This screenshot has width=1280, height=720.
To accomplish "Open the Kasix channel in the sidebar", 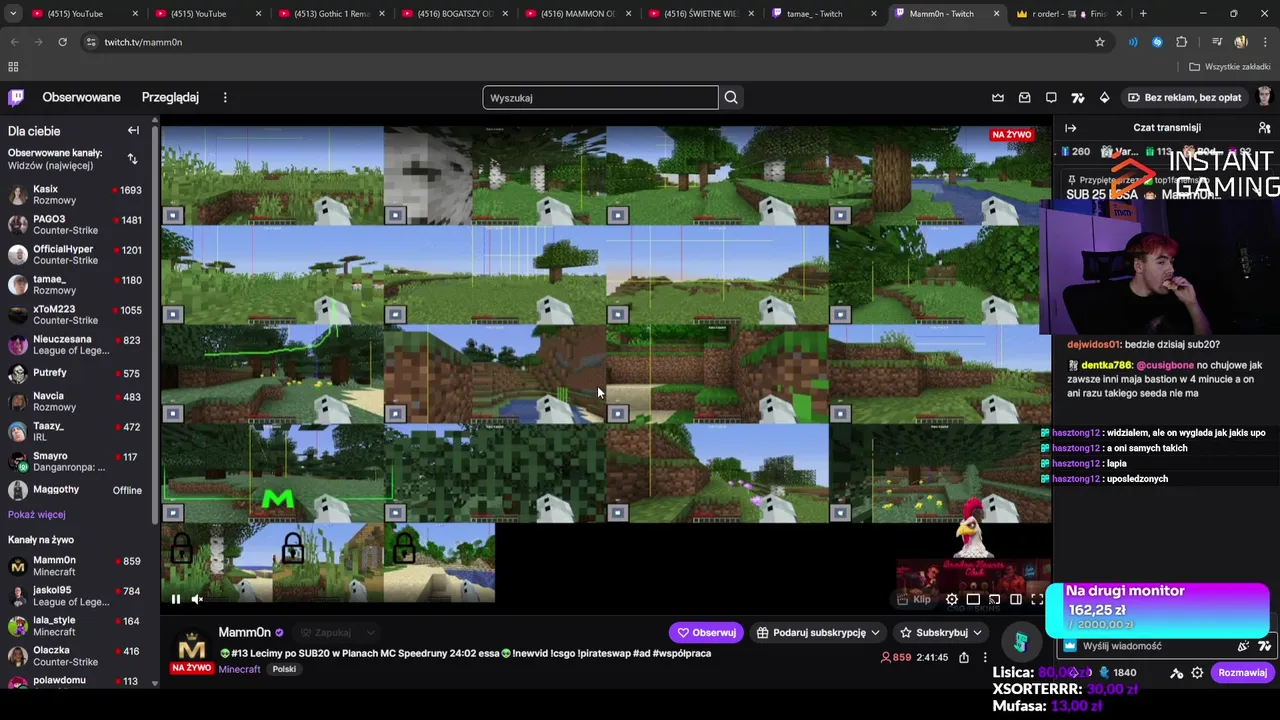I will [x=77, y=195].
